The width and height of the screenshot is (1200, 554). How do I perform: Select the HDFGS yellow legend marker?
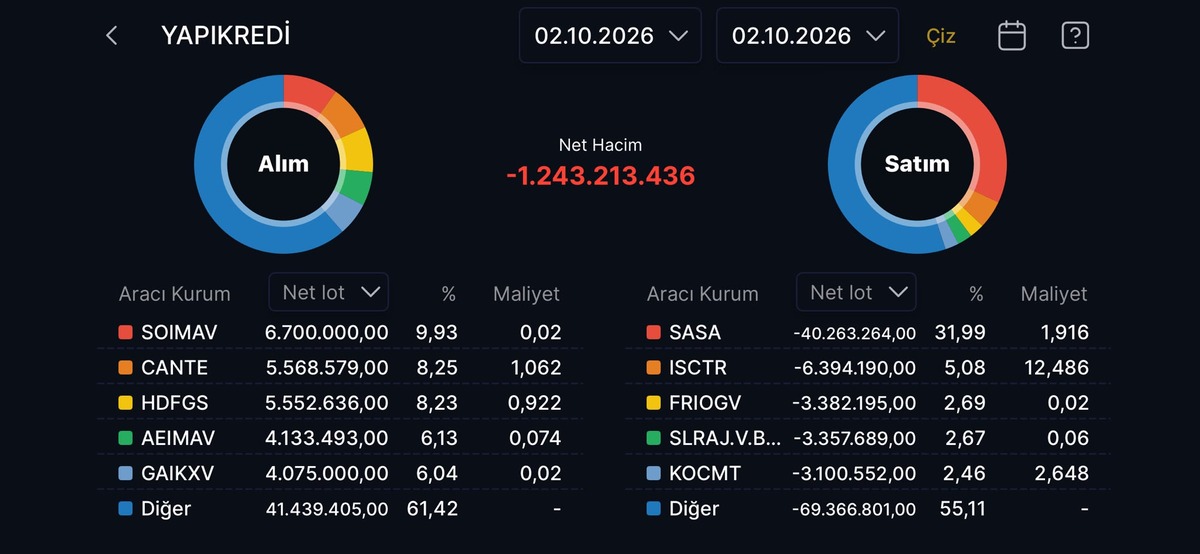125,402
